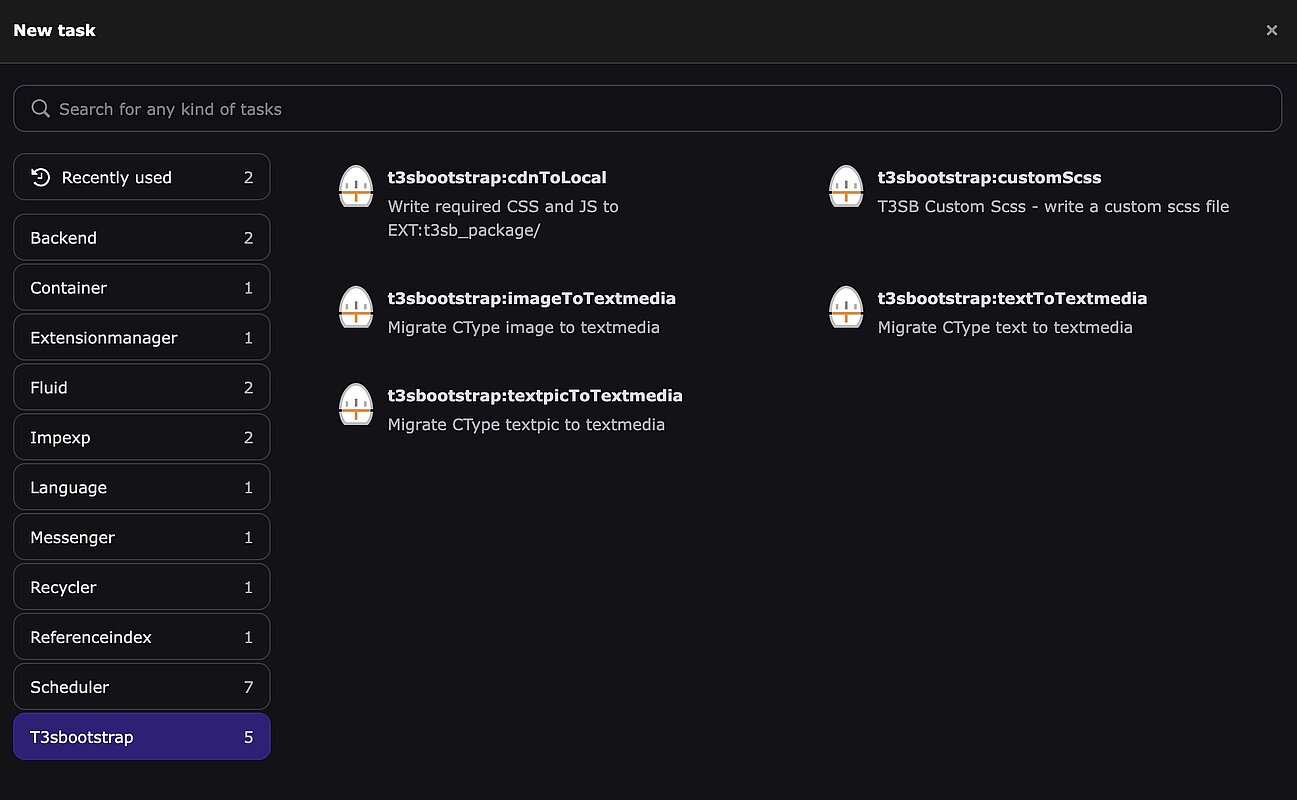Close the New task dialog
The image size is (1297, 800).
coord(1271,30)
